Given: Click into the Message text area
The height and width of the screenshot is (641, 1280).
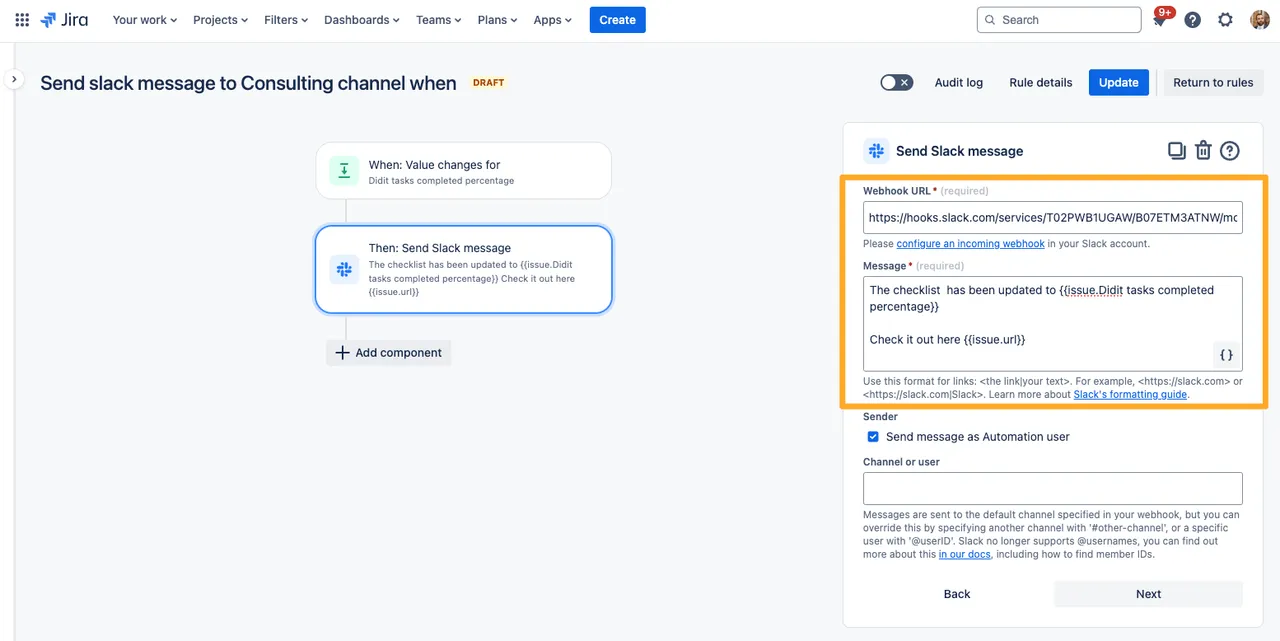Looking at the screenshot, I should point(1053,323).
